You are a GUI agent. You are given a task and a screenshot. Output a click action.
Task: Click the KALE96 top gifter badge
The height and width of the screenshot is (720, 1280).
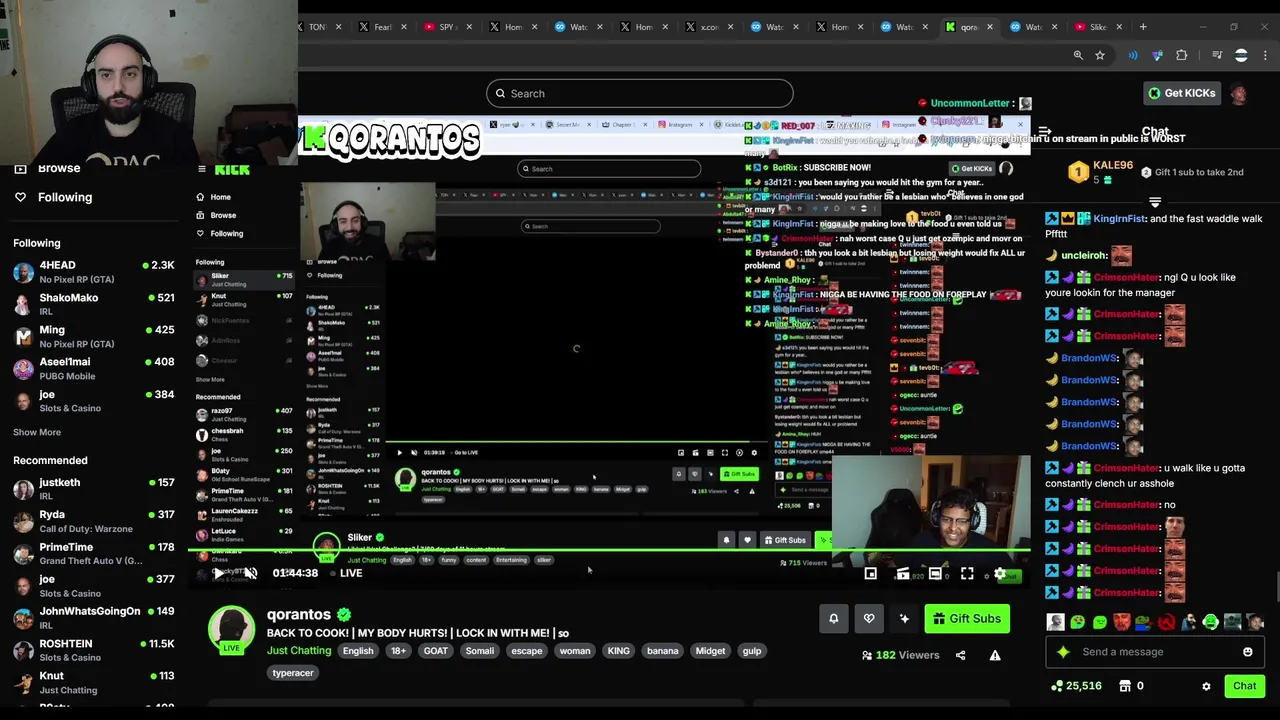click(x=1078, y=172)
